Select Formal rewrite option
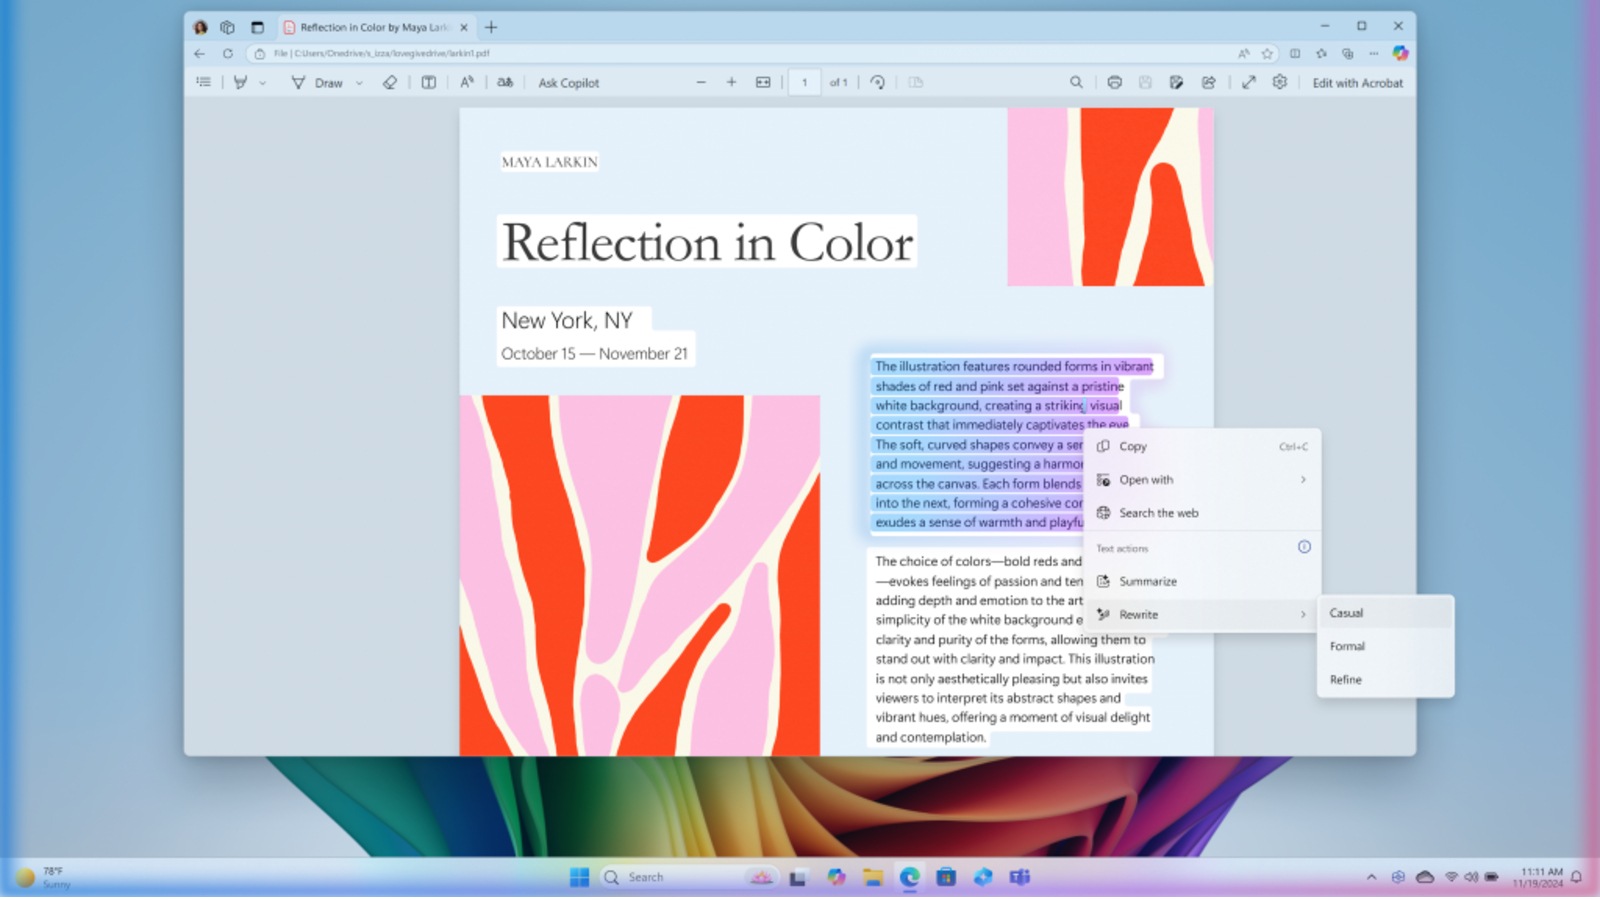This screenshot has width=1600, height=900. [1347, 646]
